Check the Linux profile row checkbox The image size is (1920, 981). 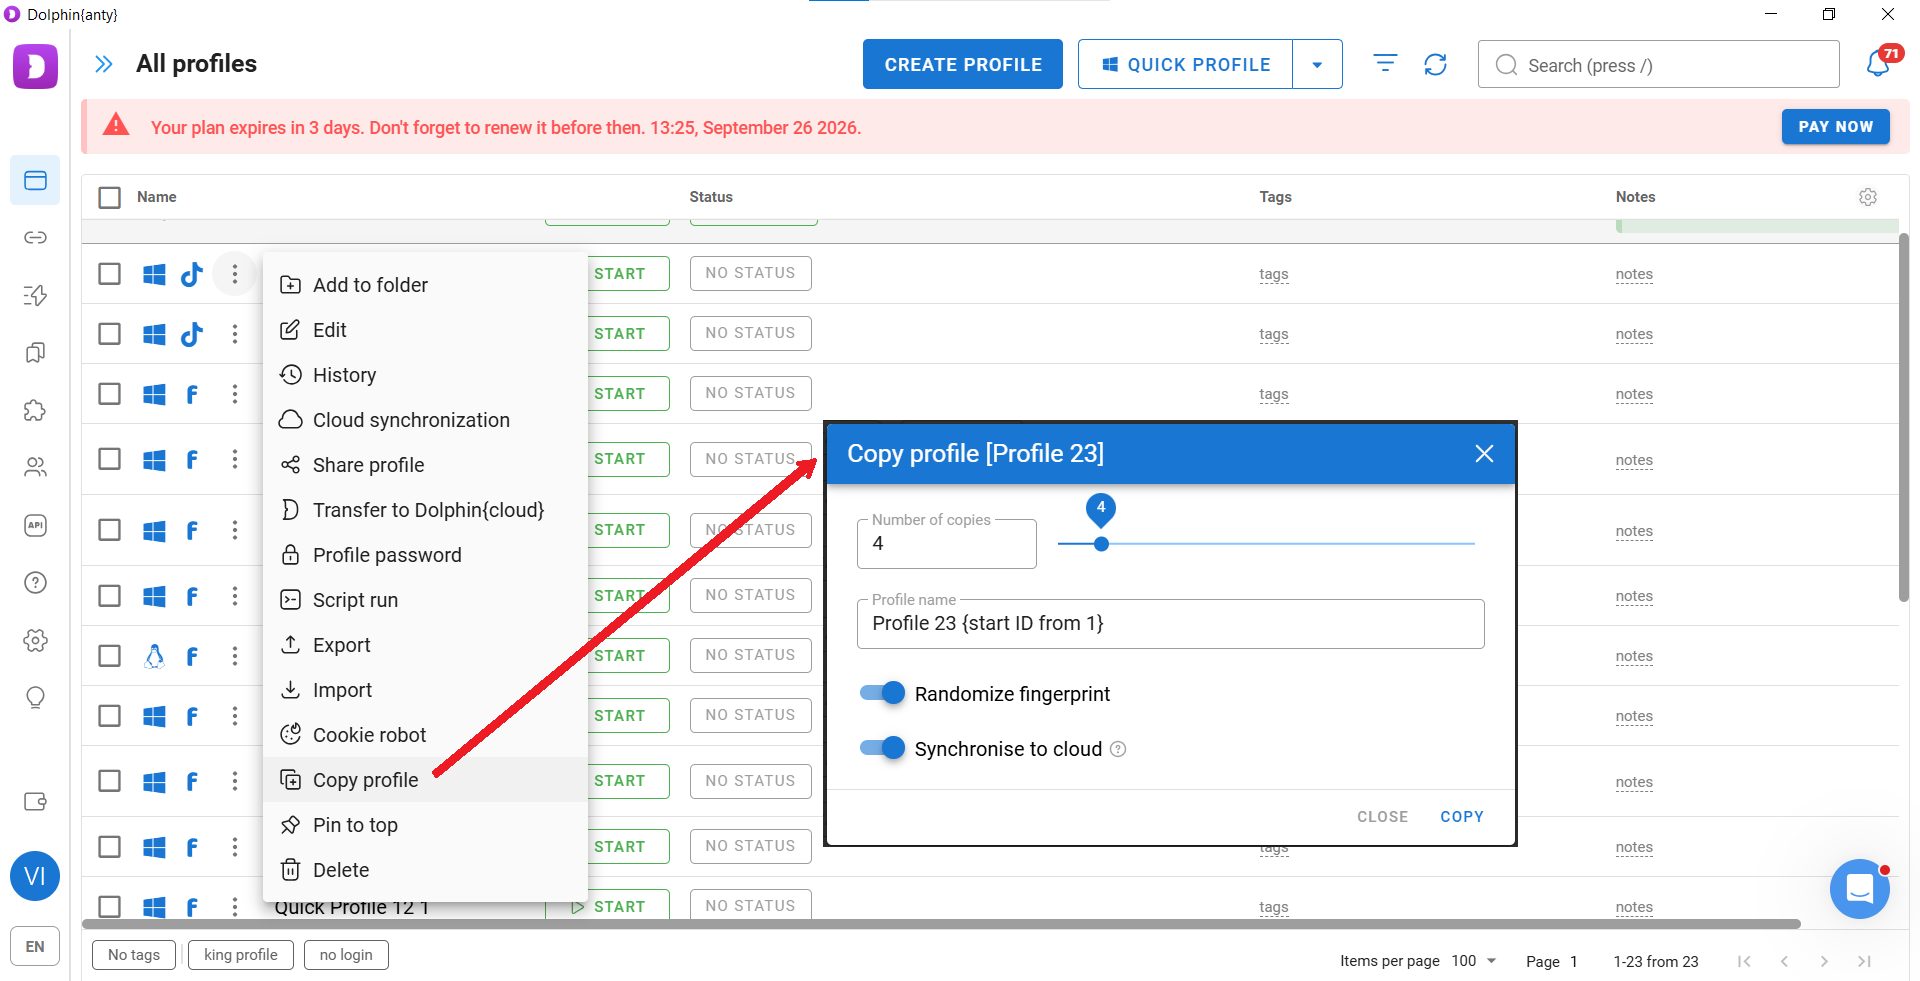coord(110,656)
